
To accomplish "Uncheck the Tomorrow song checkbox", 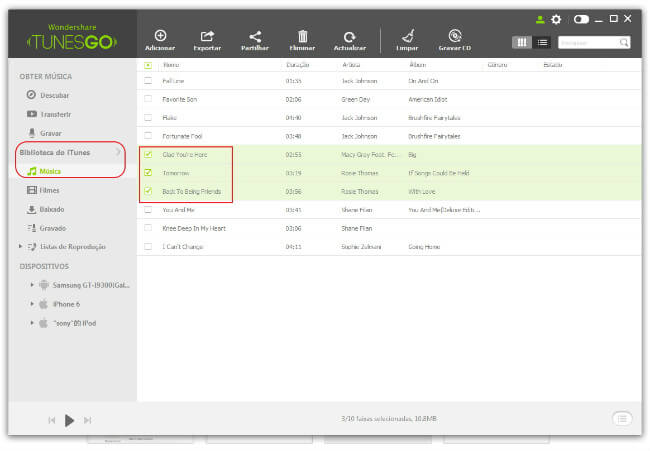I will (148, 172).
